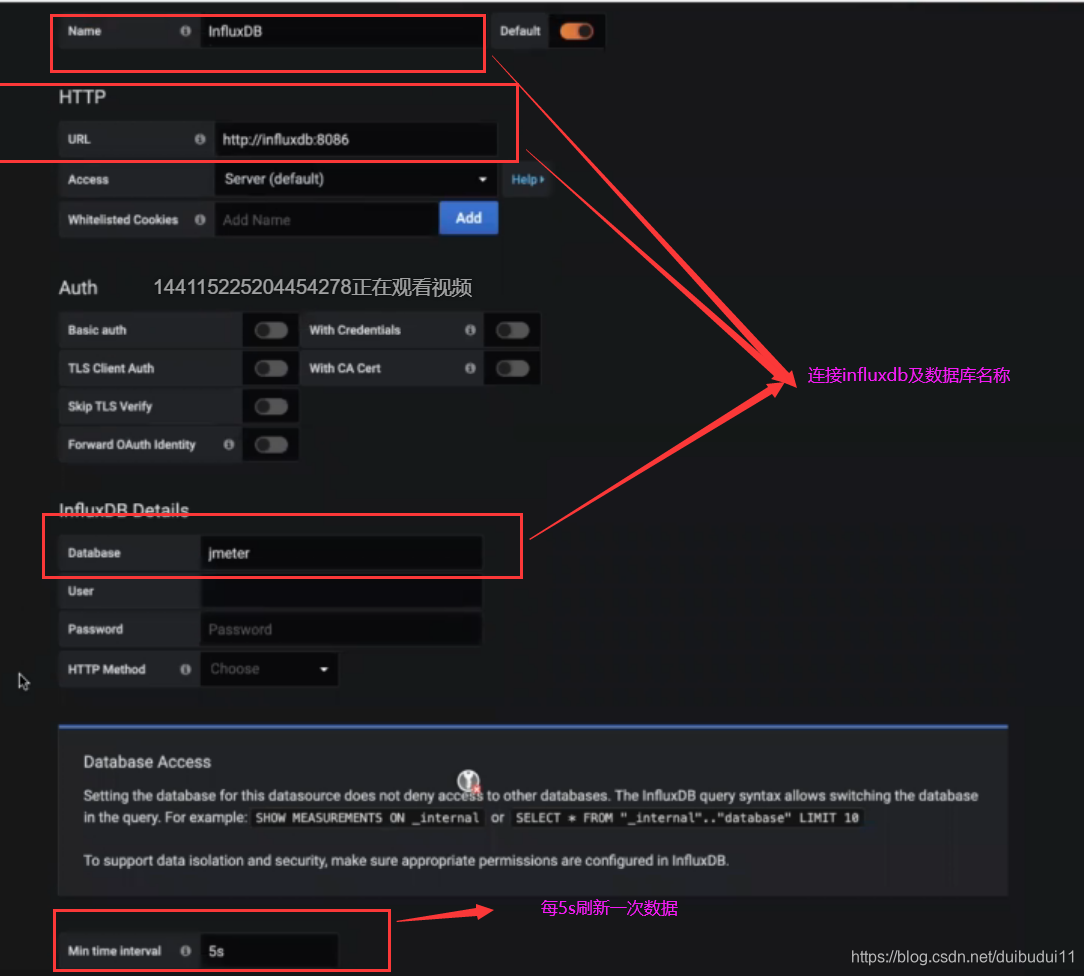Viewport: 1084px width, 976px height.
Task: Click the info icon next to Name
Action: tap(185, 31)
